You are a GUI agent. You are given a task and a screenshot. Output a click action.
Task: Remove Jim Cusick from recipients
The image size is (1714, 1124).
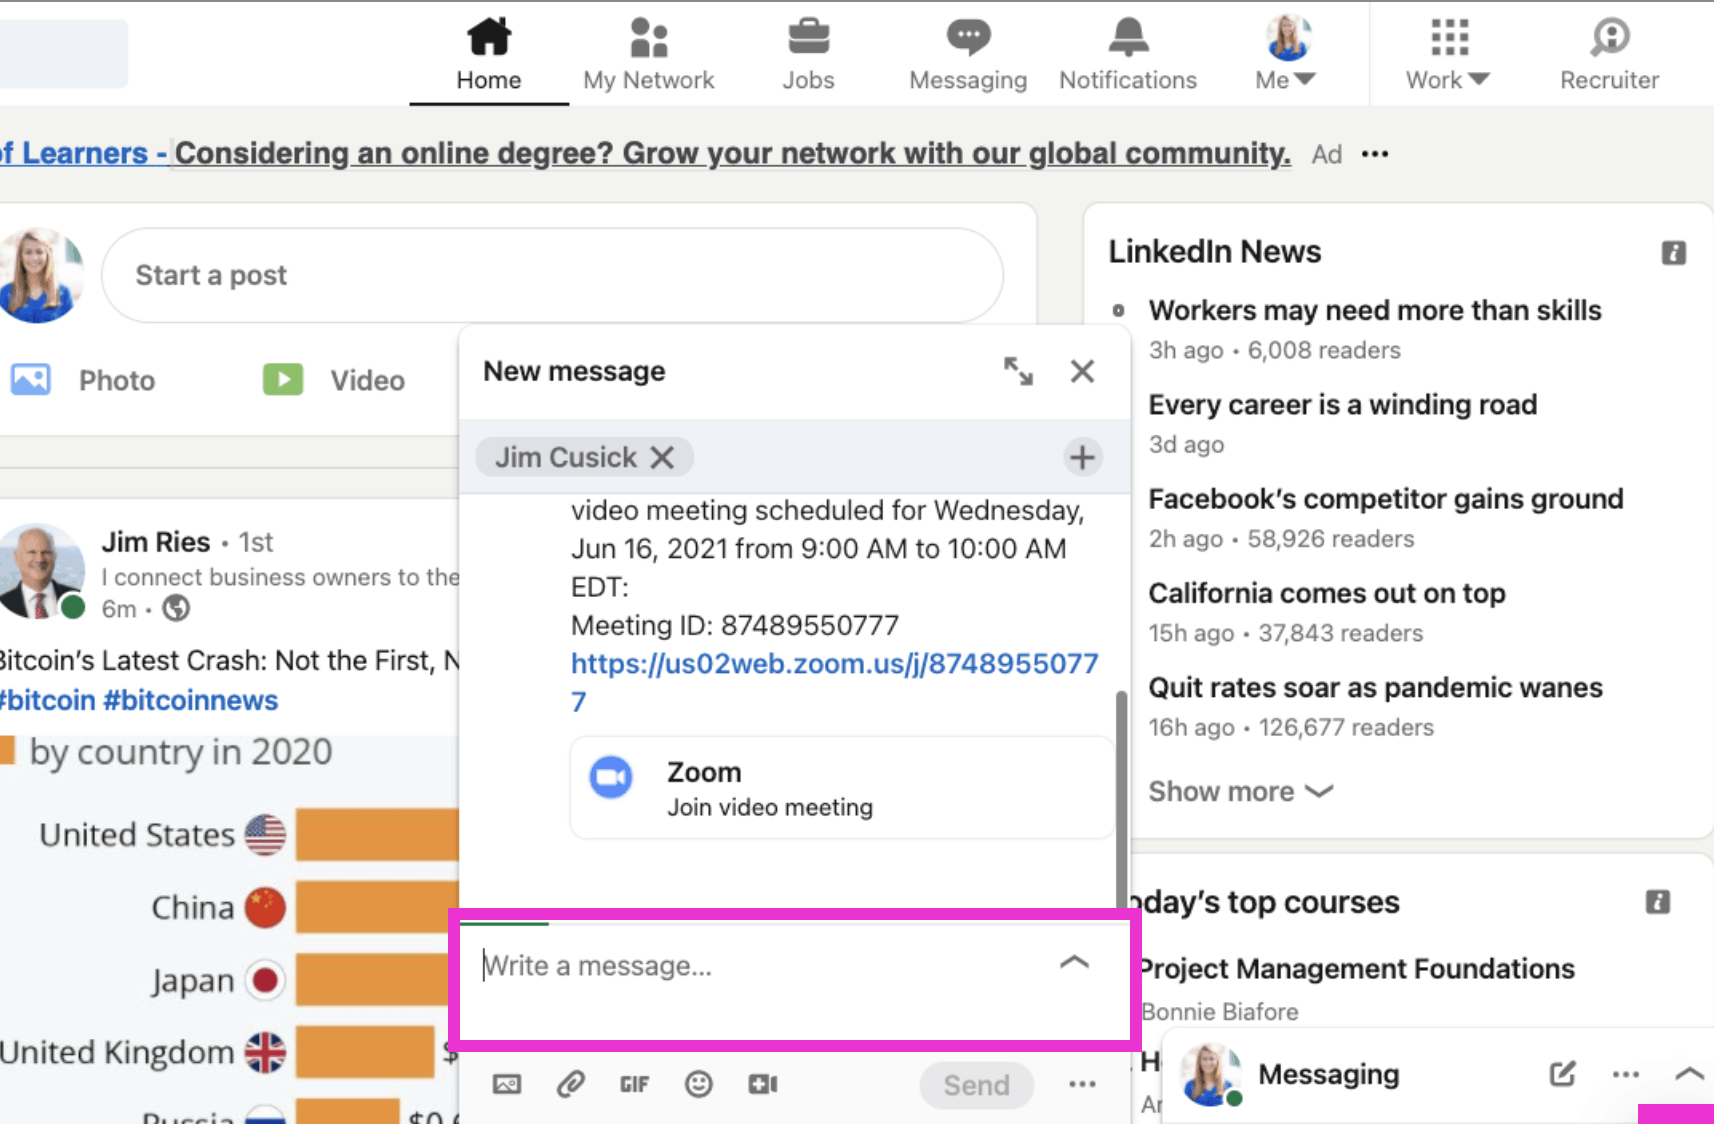point(662,457)
